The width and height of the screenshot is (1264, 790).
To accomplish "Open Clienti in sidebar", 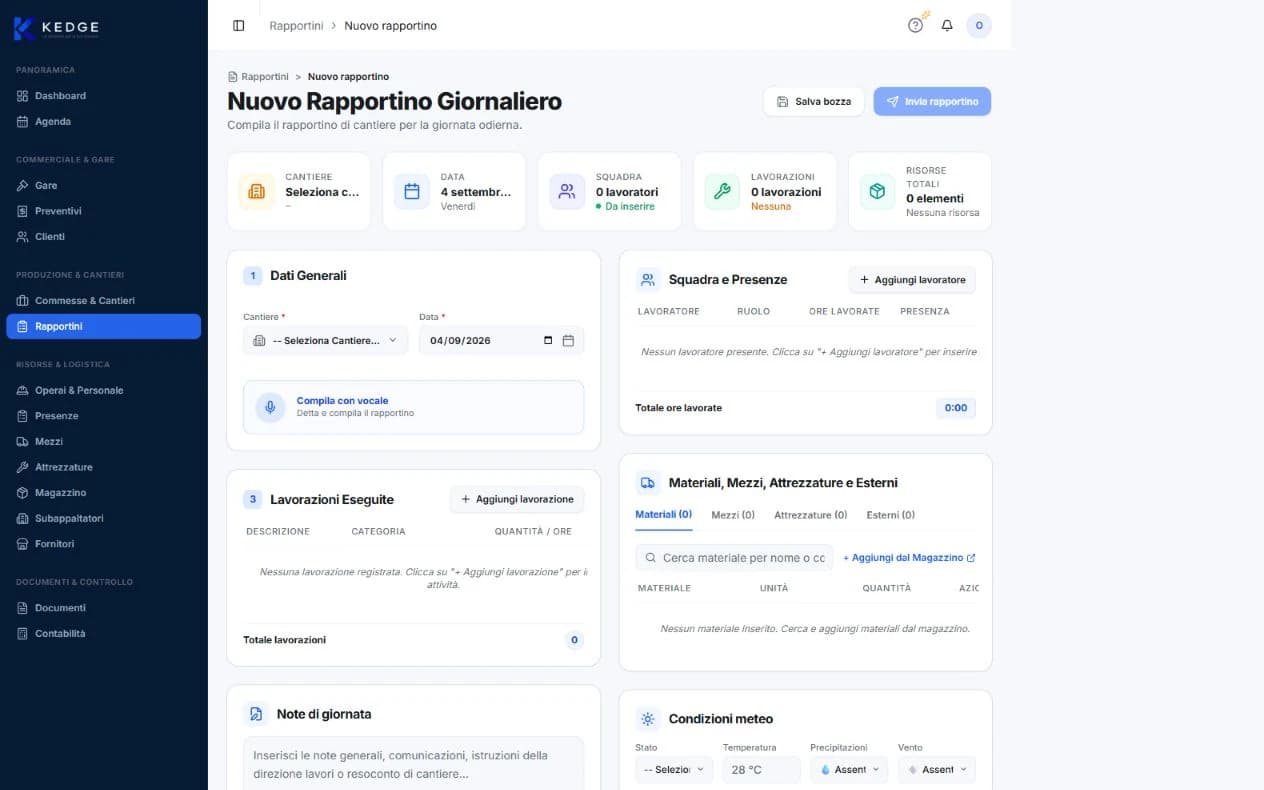I will [x=103, y=237].
